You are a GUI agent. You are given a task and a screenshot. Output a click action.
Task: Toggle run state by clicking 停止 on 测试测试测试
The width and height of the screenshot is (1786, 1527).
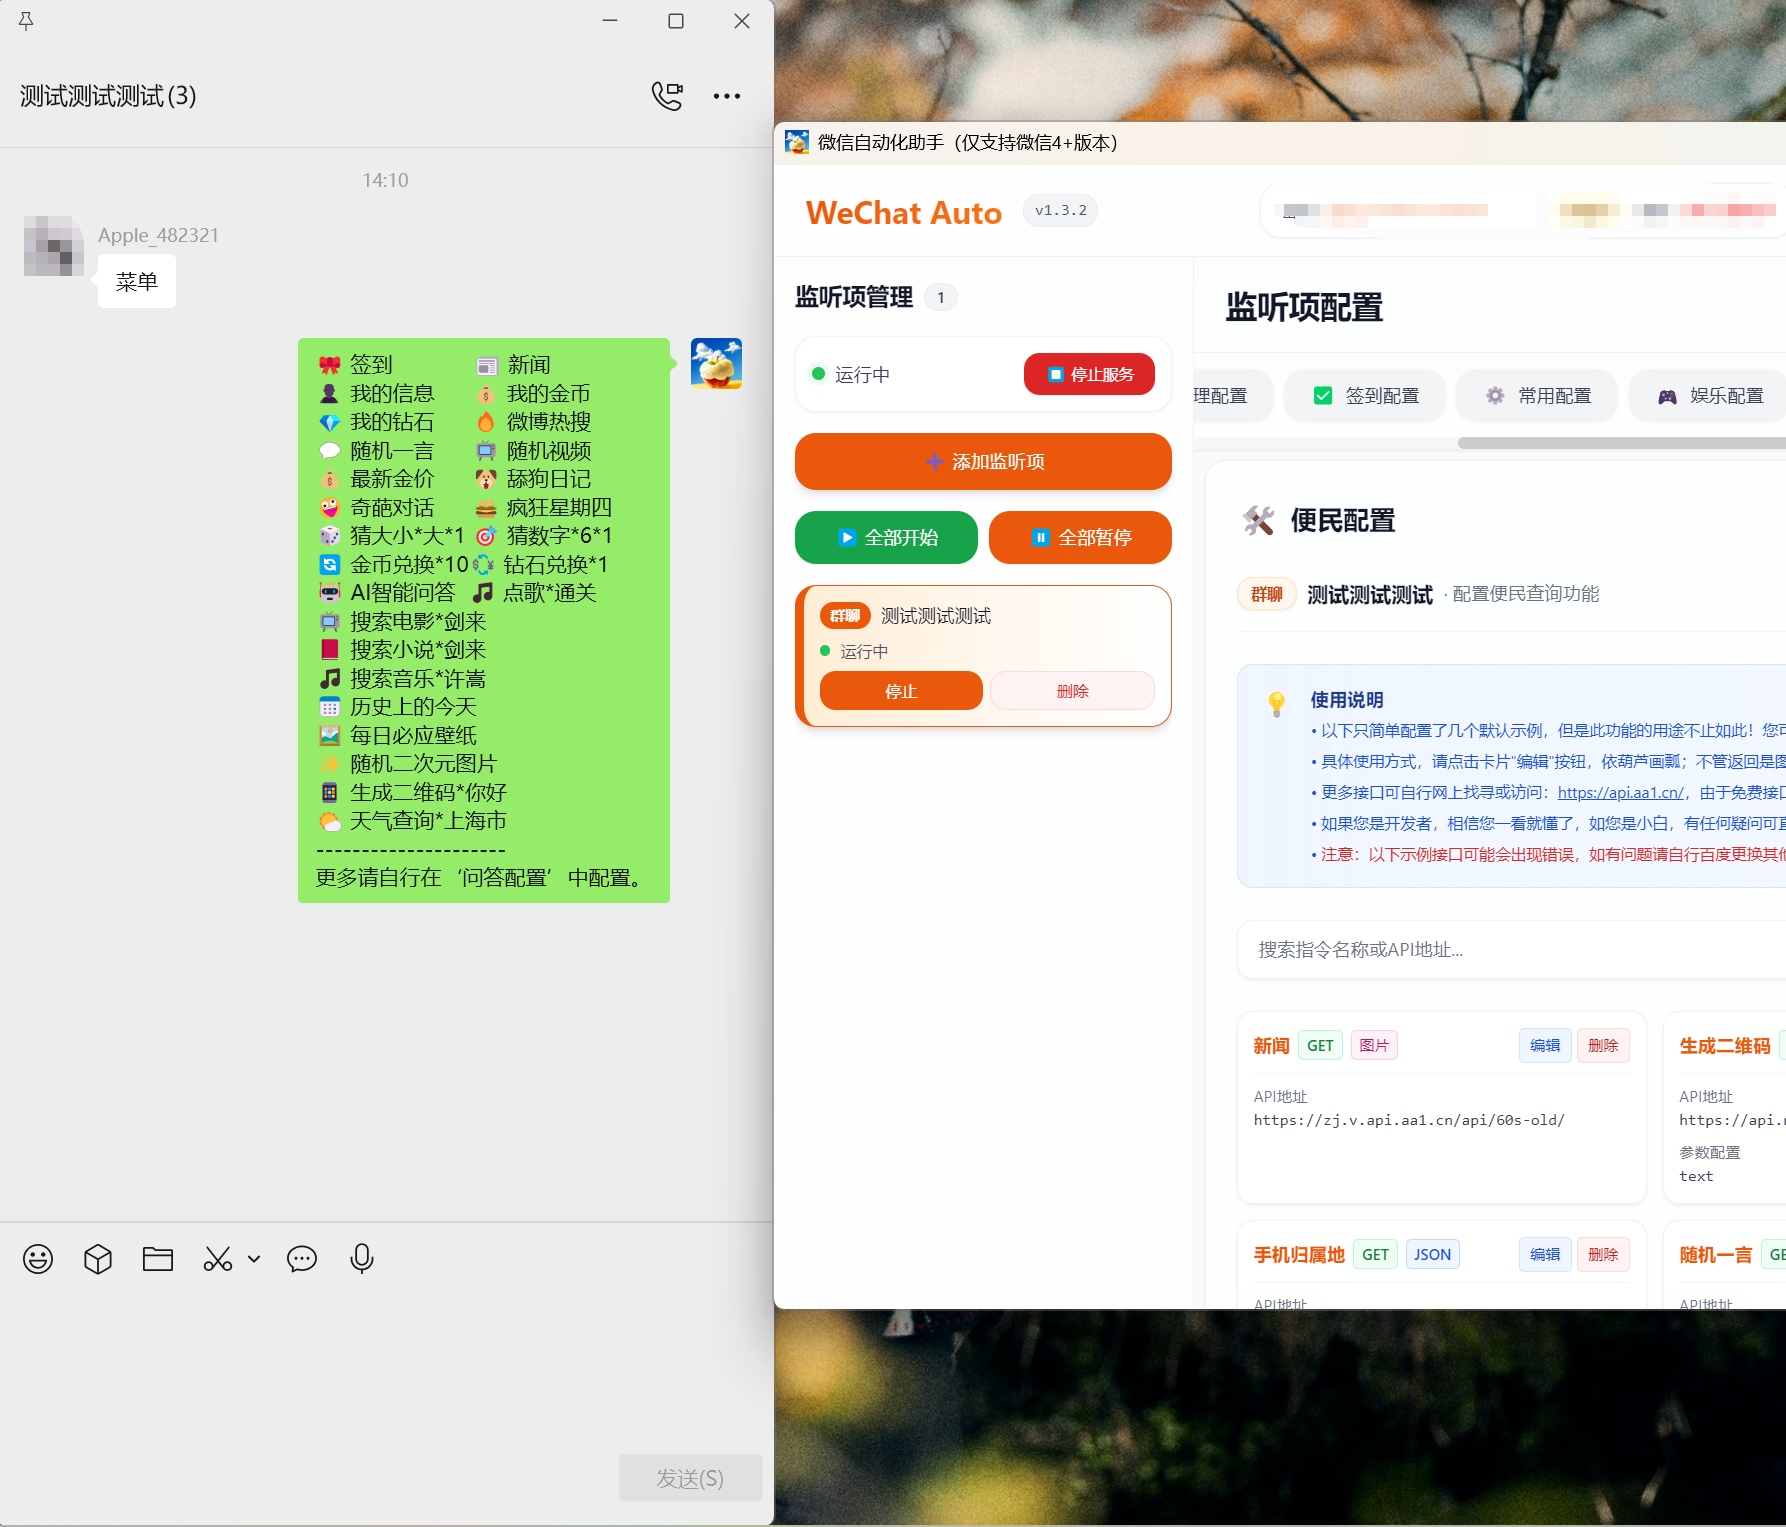[x=900, y=690]
